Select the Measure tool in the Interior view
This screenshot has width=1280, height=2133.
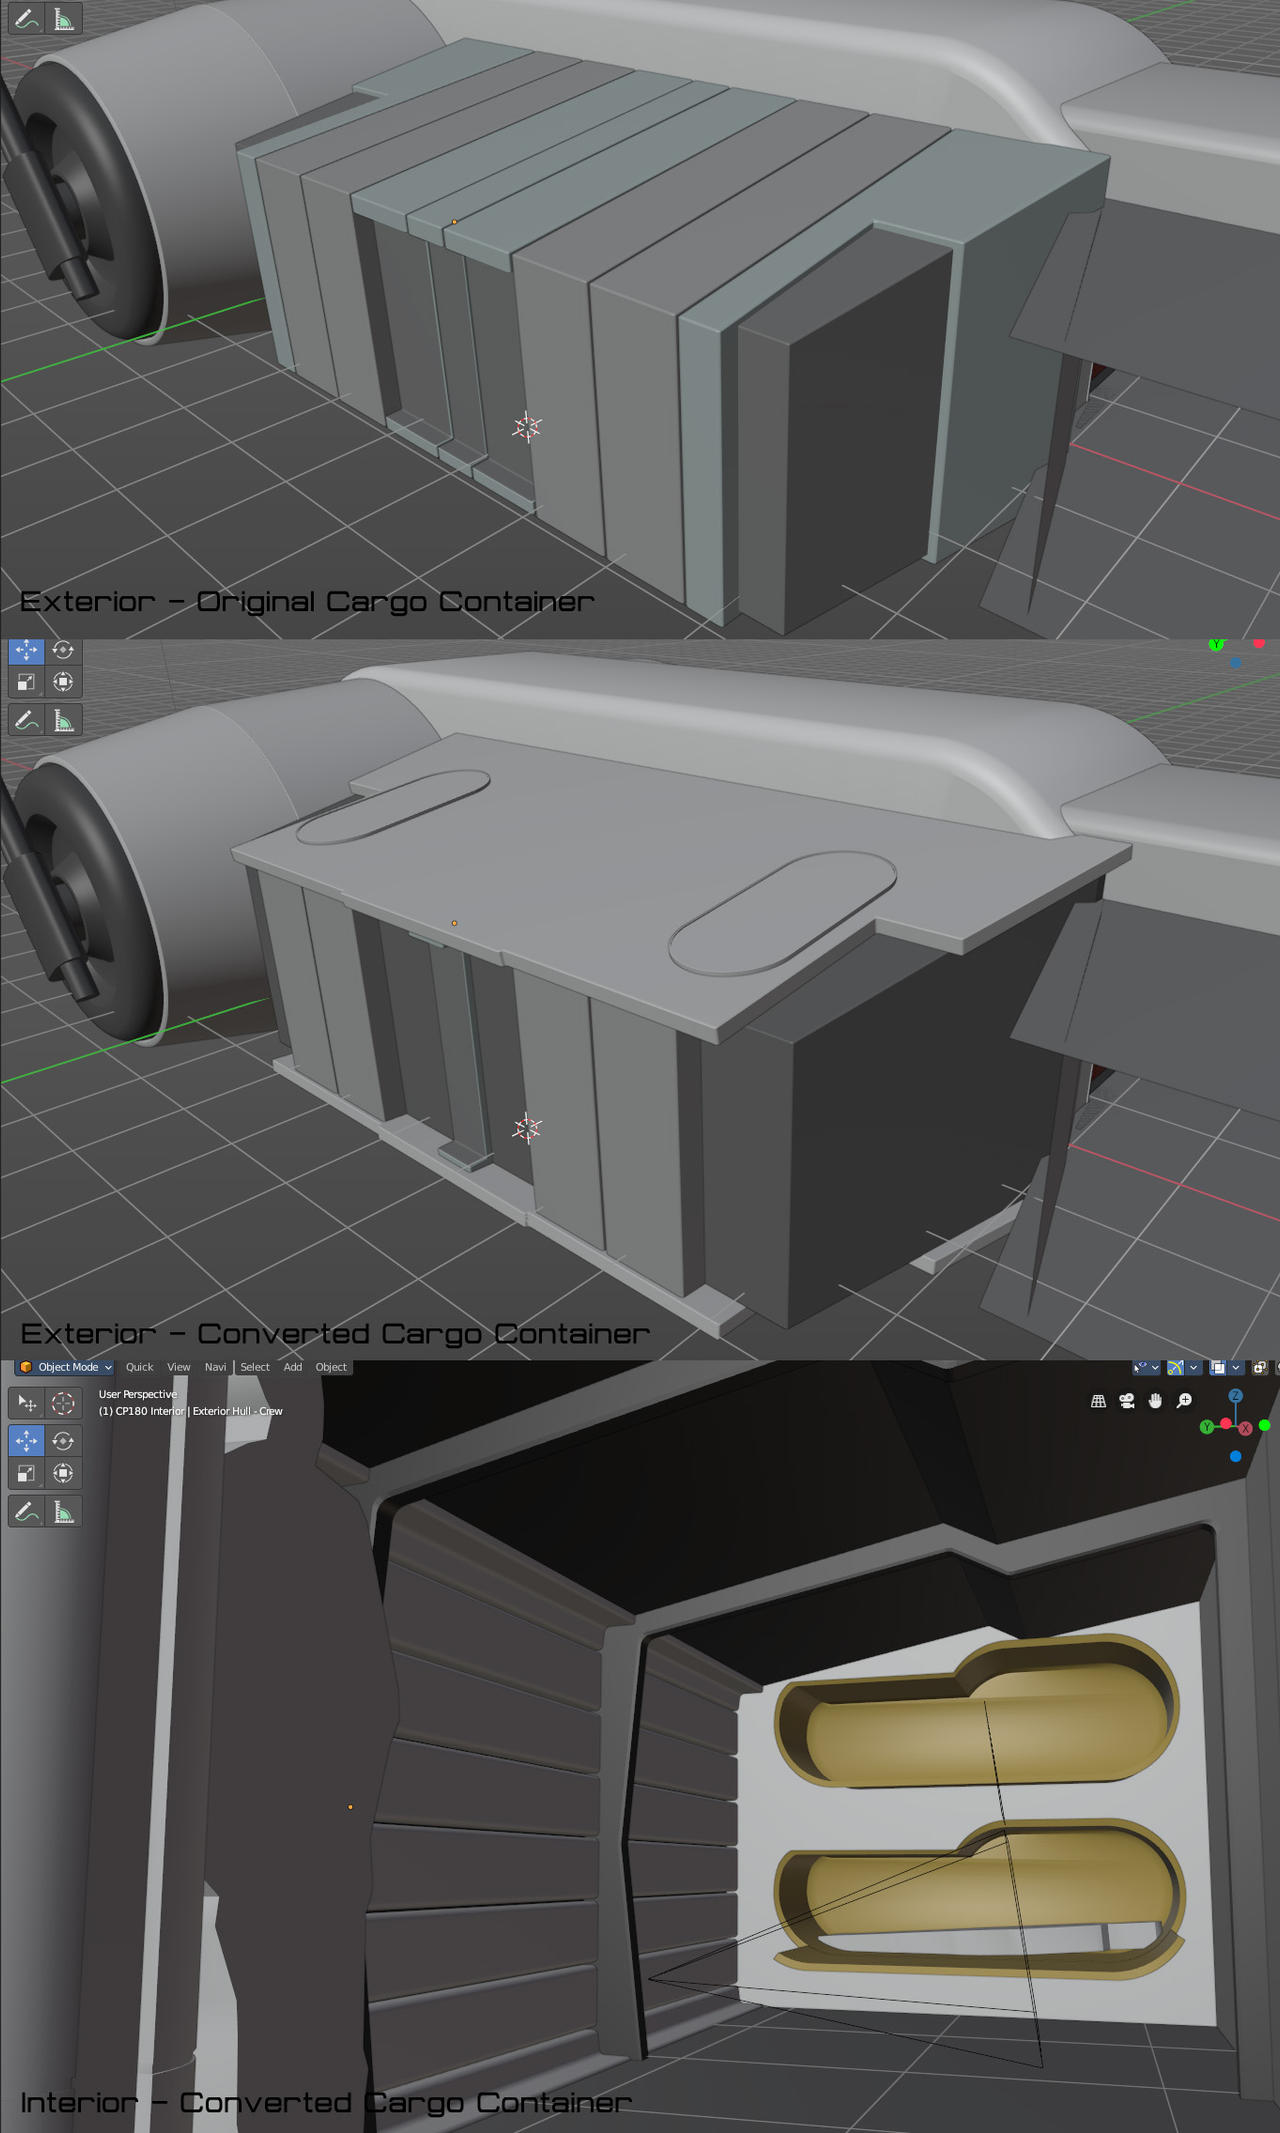pyautogui.click(x=63, y=1511)
